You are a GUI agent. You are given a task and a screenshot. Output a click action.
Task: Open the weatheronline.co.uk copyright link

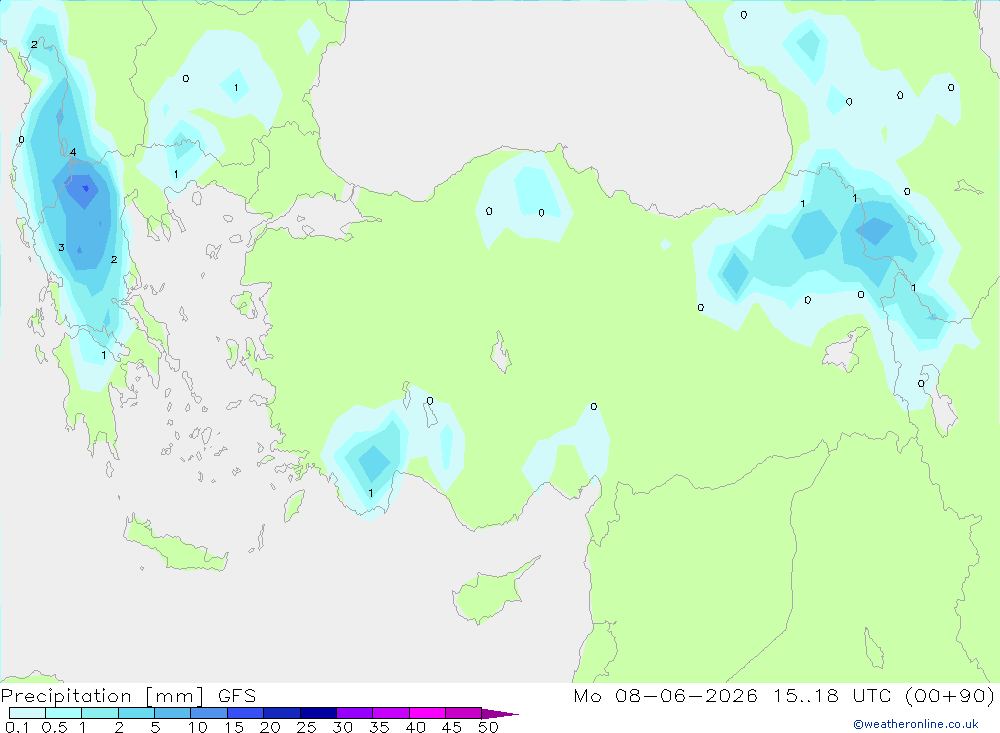tap(916, 724)
